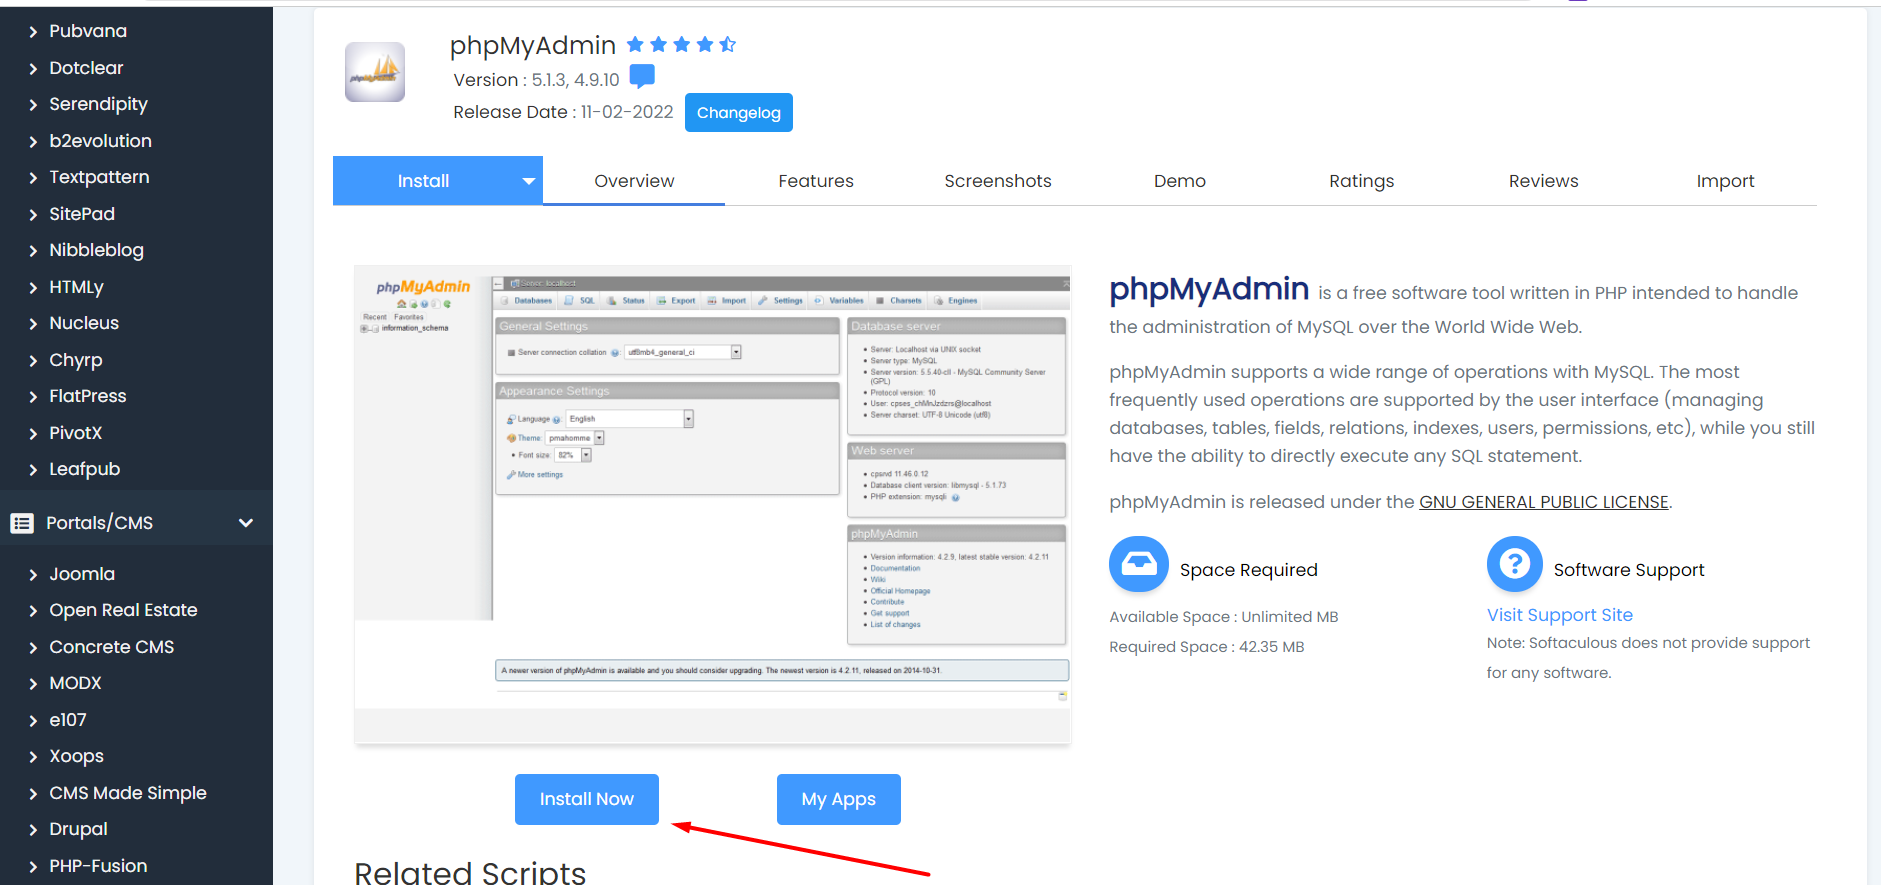The image size is (1881, 885).
Task: Click the Portals/CMS category list icon
Action: point(22,523)
